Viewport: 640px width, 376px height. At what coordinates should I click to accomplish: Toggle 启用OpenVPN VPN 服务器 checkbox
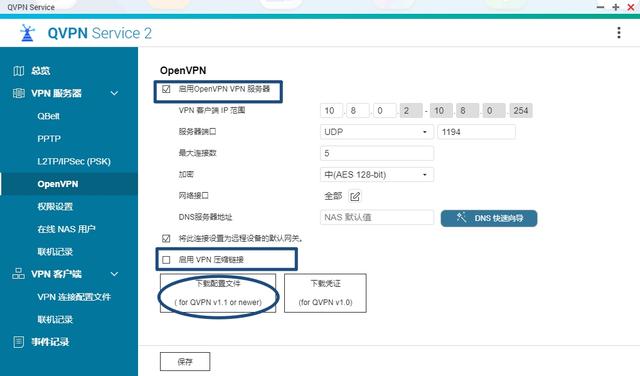(166, 89)
